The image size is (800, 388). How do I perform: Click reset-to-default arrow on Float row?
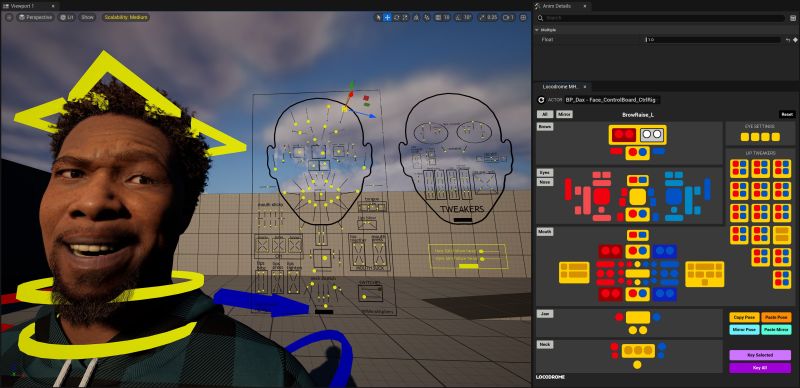(x=788, y=39)
